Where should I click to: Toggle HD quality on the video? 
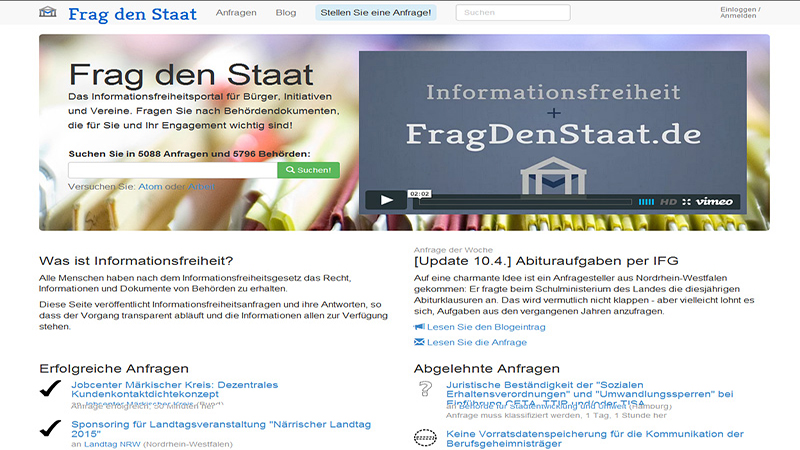668,202
